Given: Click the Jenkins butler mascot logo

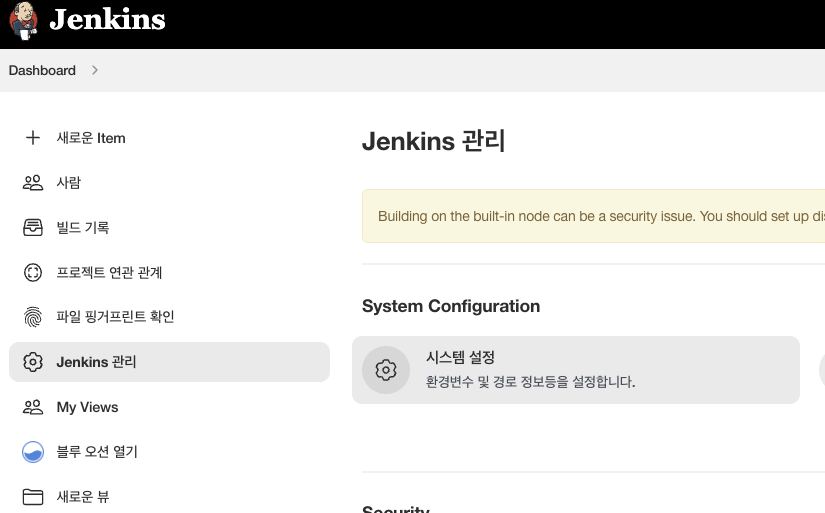Looking at the screenshot, I should click(x=23, y=21).
